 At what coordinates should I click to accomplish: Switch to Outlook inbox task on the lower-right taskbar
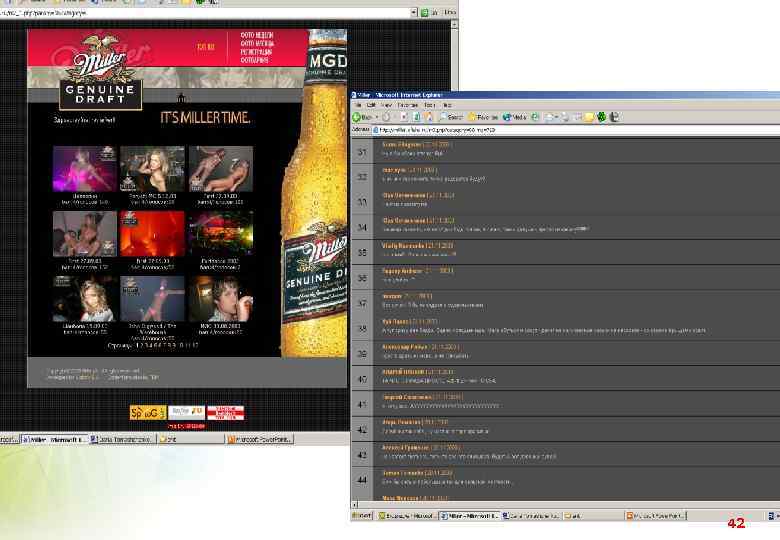tap(407, 516)
